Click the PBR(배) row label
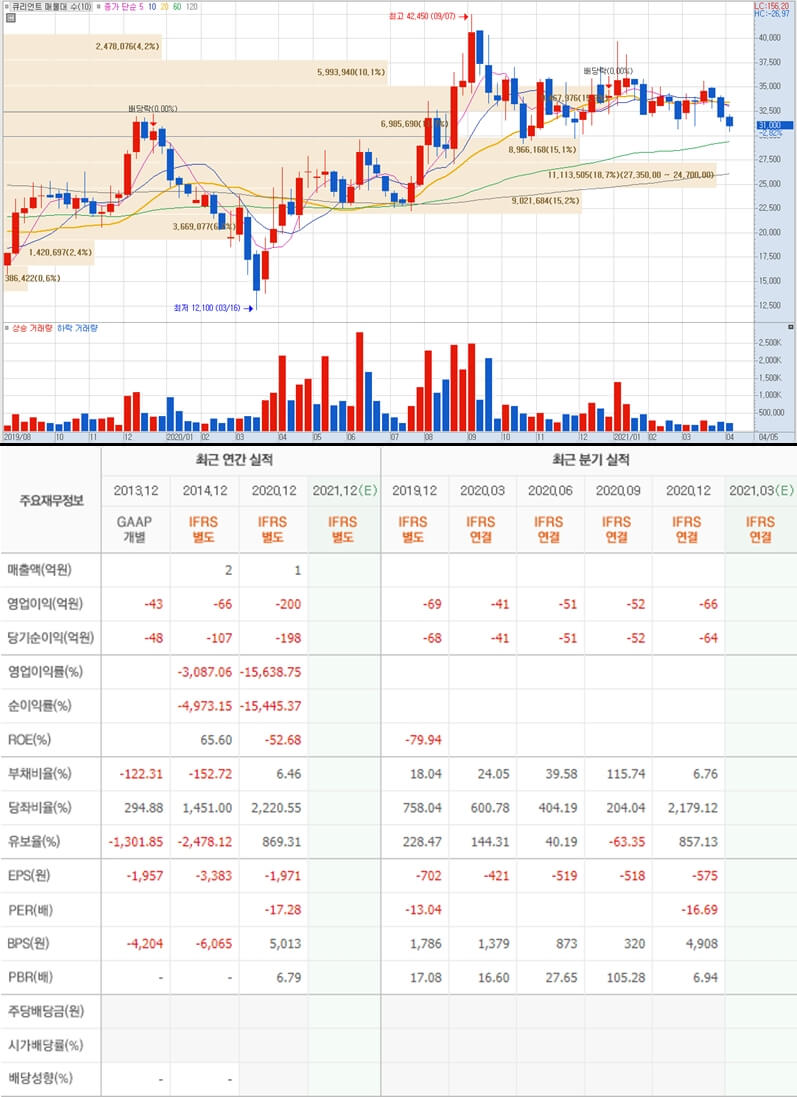 coord(30,977)
